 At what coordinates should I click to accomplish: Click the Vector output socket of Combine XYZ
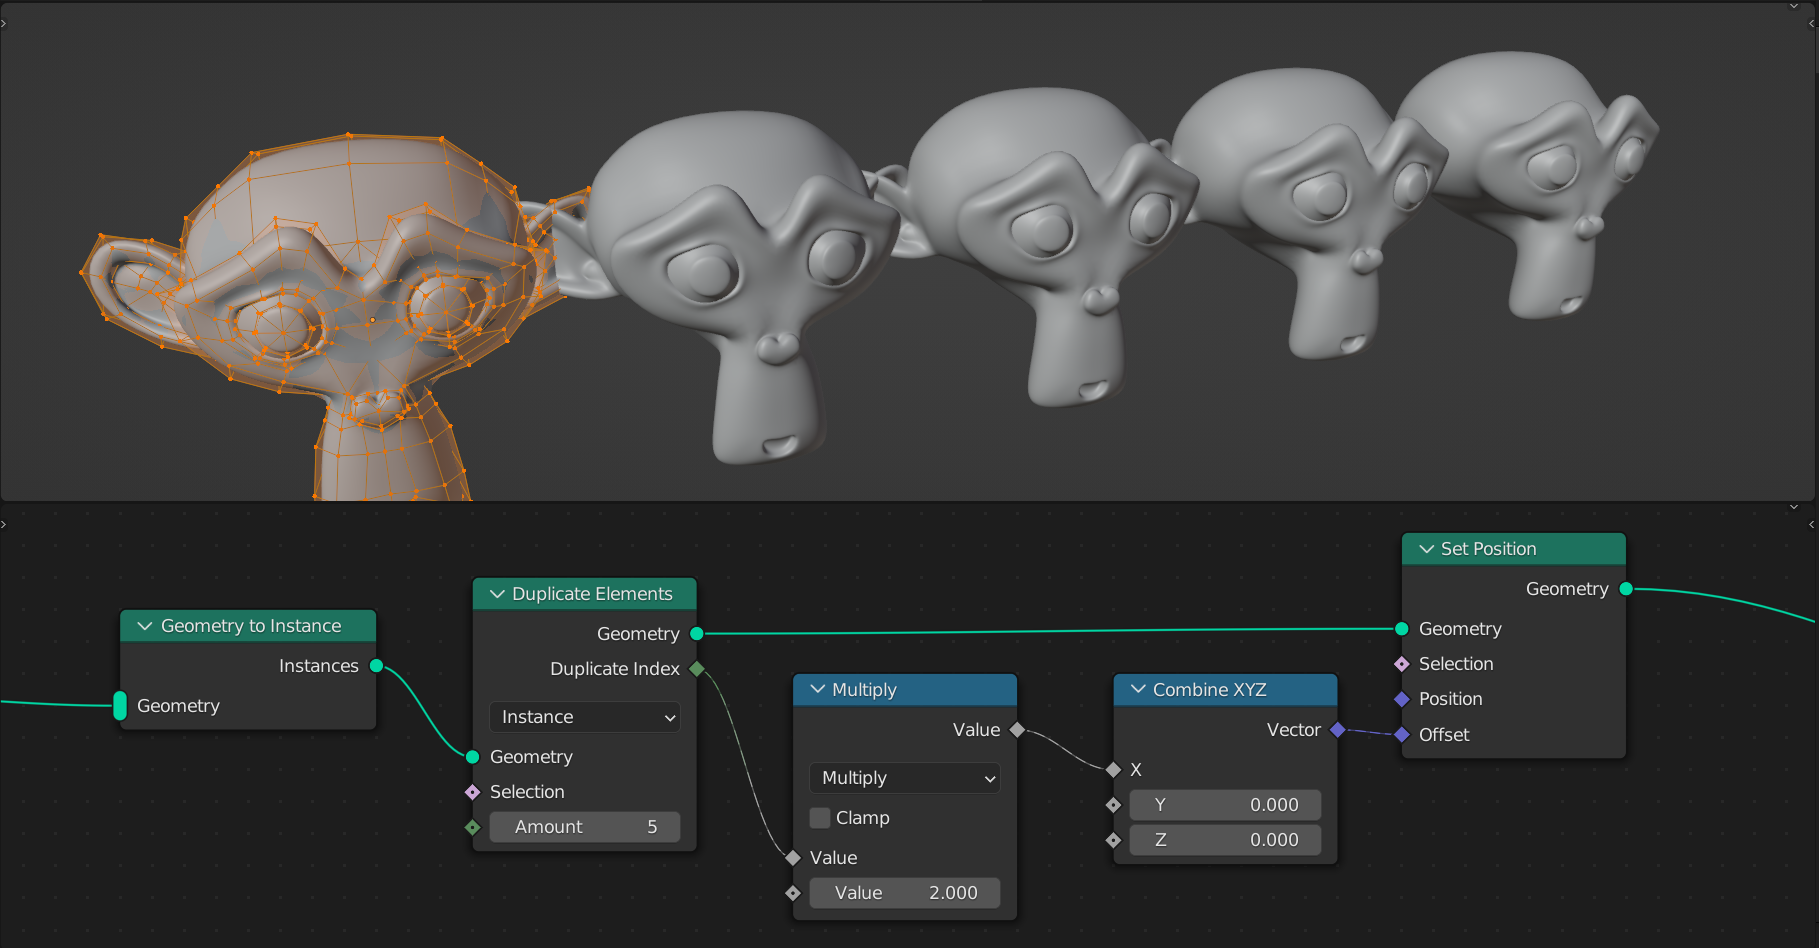pos(1337,730)
